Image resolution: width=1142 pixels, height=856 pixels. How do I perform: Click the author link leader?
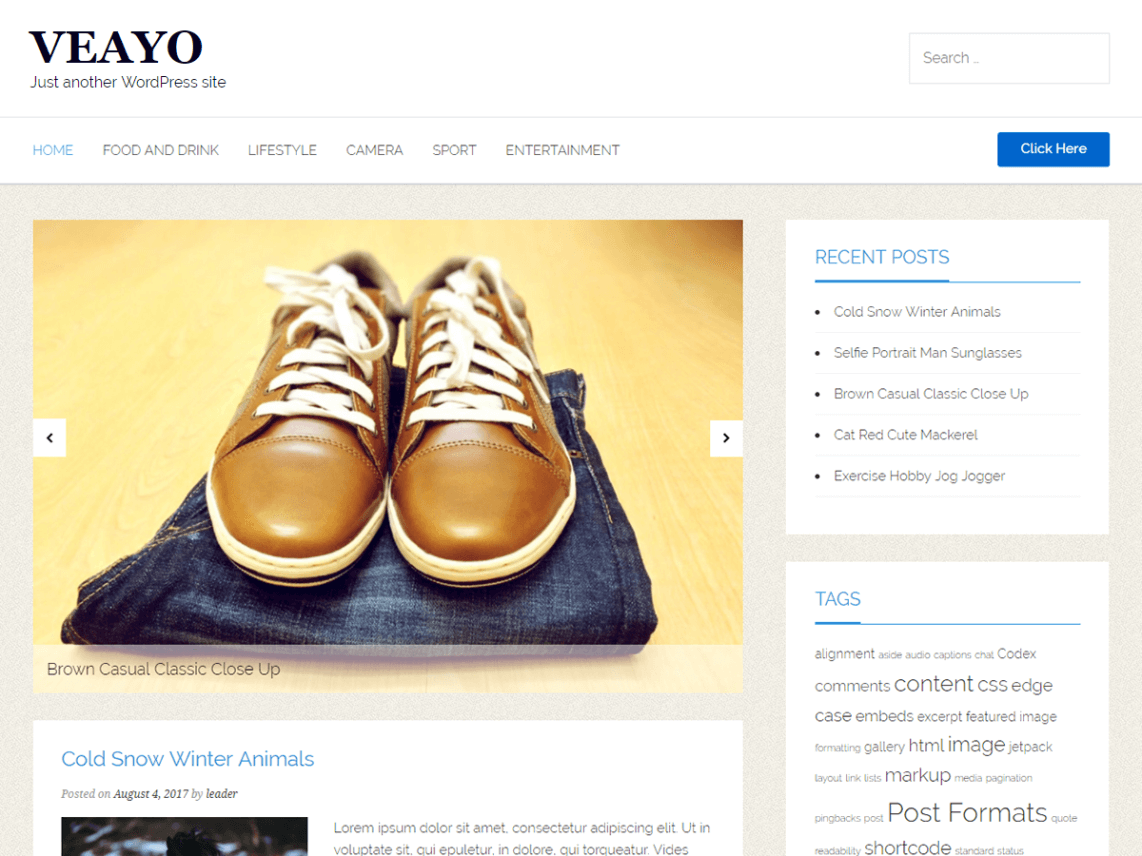click(222, 794)
